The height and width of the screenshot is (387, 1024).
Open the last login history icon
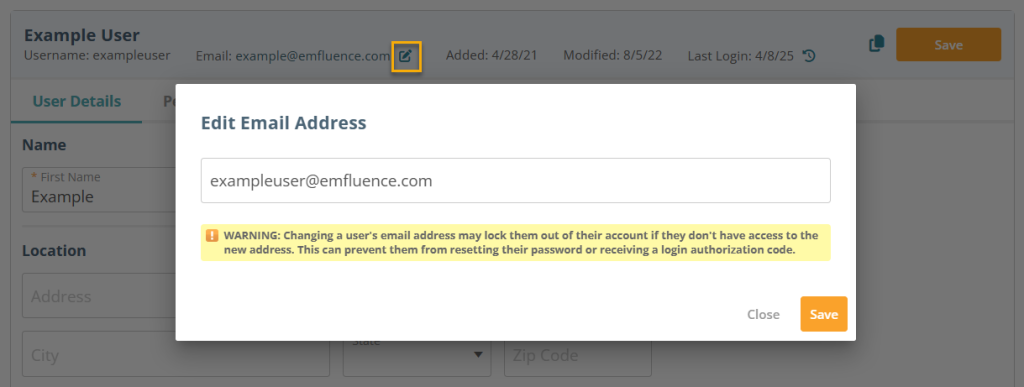click(x=808, y=56)
